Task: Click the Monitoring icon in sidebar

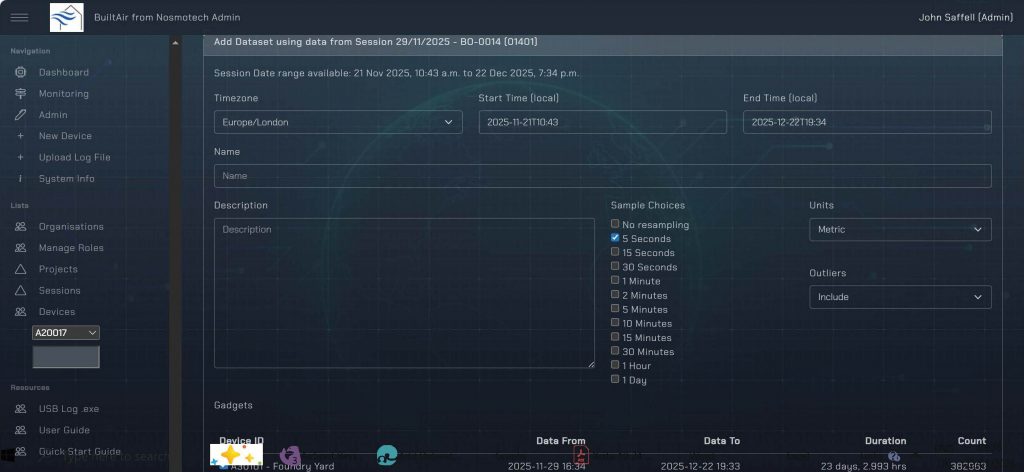Action: (20, 94)
